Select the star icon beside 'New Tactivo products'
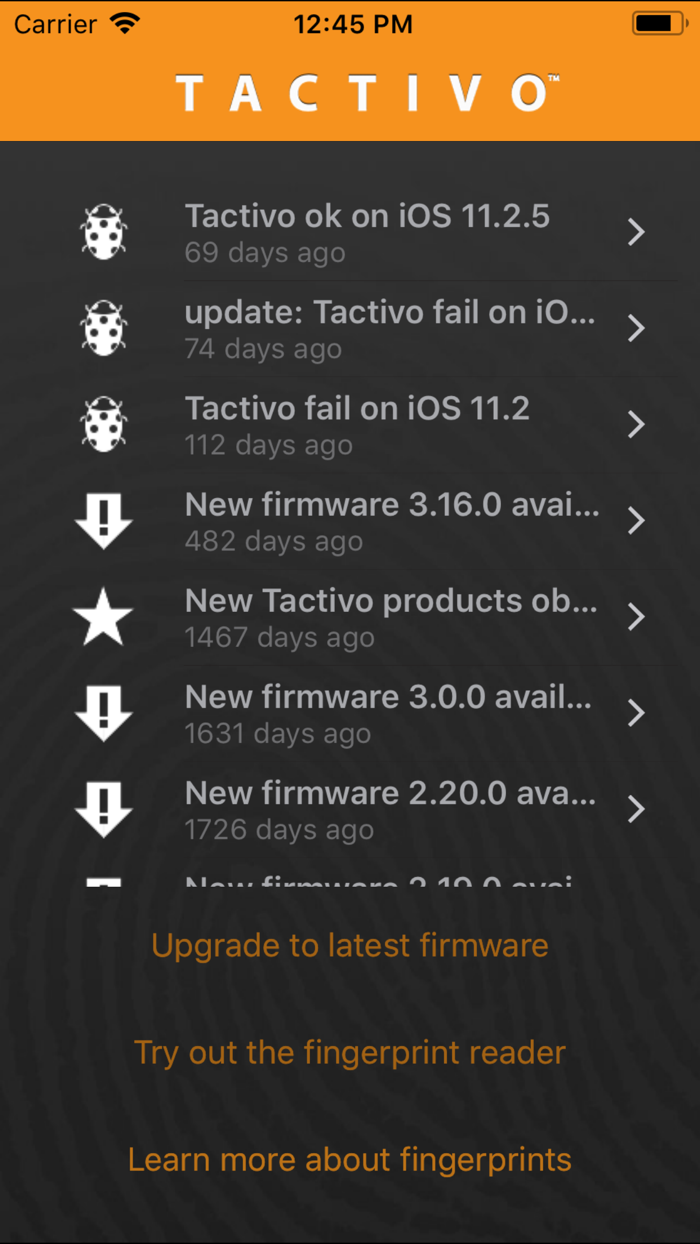The width and height of the screenshot is (700, 1244). point(103,616)
